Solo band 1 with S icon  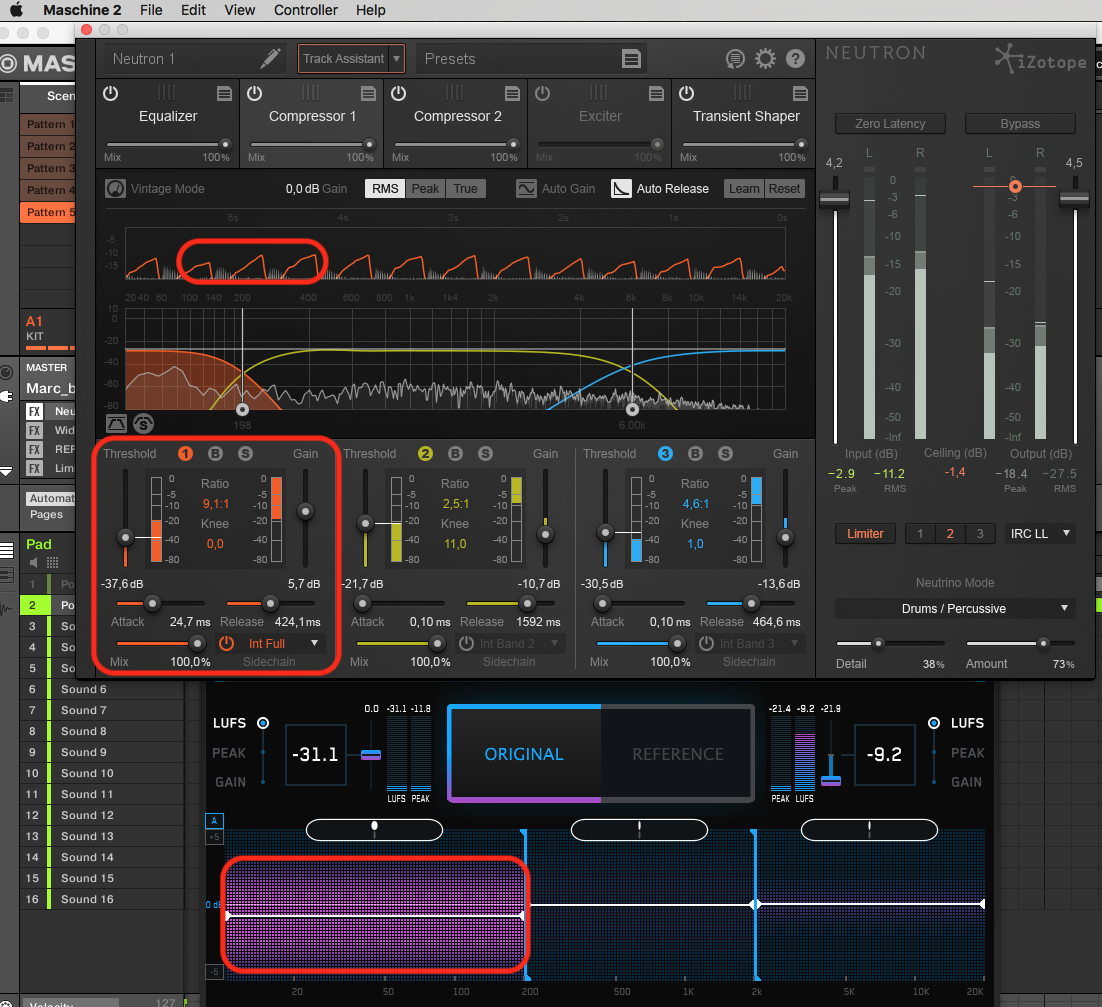(245, 454)
